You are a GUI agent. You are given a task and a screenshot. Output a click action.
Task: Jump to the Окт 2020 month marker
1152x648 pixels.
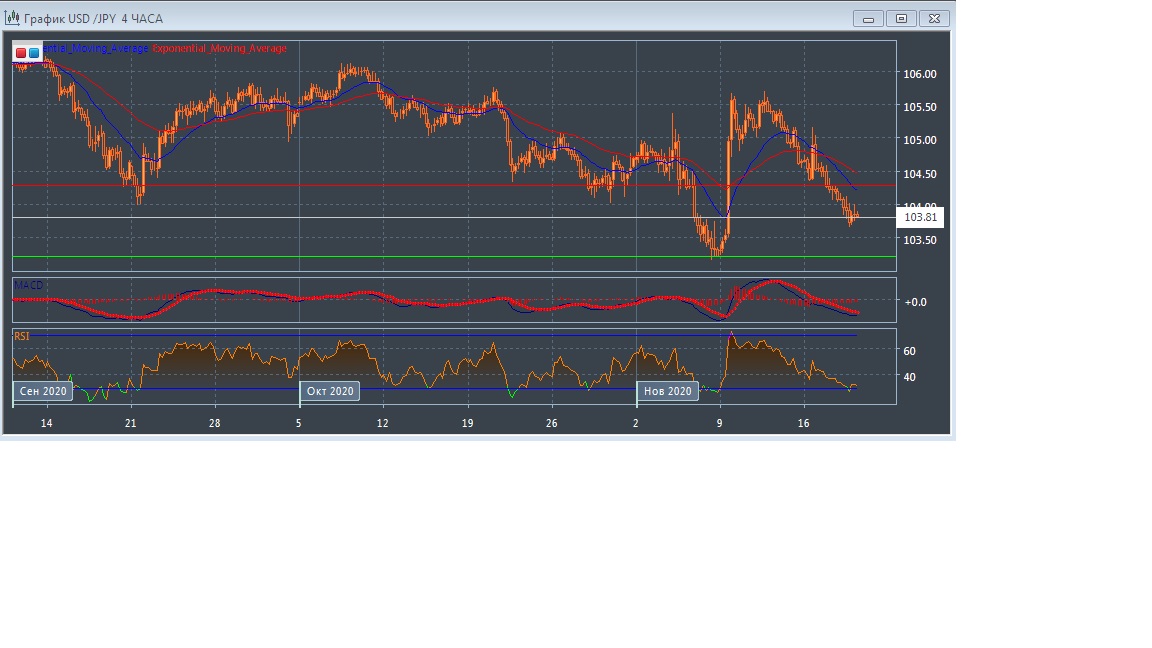point(330,391)
